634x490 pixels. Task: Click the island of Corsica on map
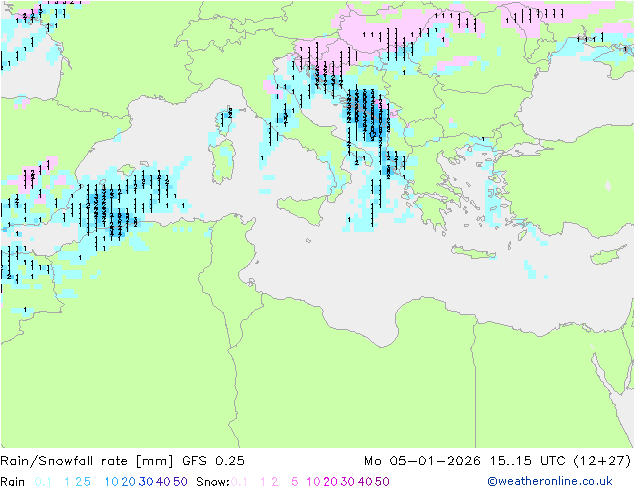point(225,122)
